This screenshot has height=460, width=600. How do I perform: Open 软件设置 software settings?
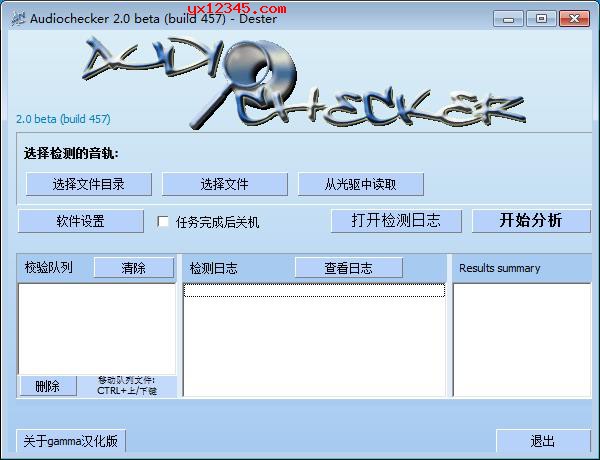tap(81, 221)
